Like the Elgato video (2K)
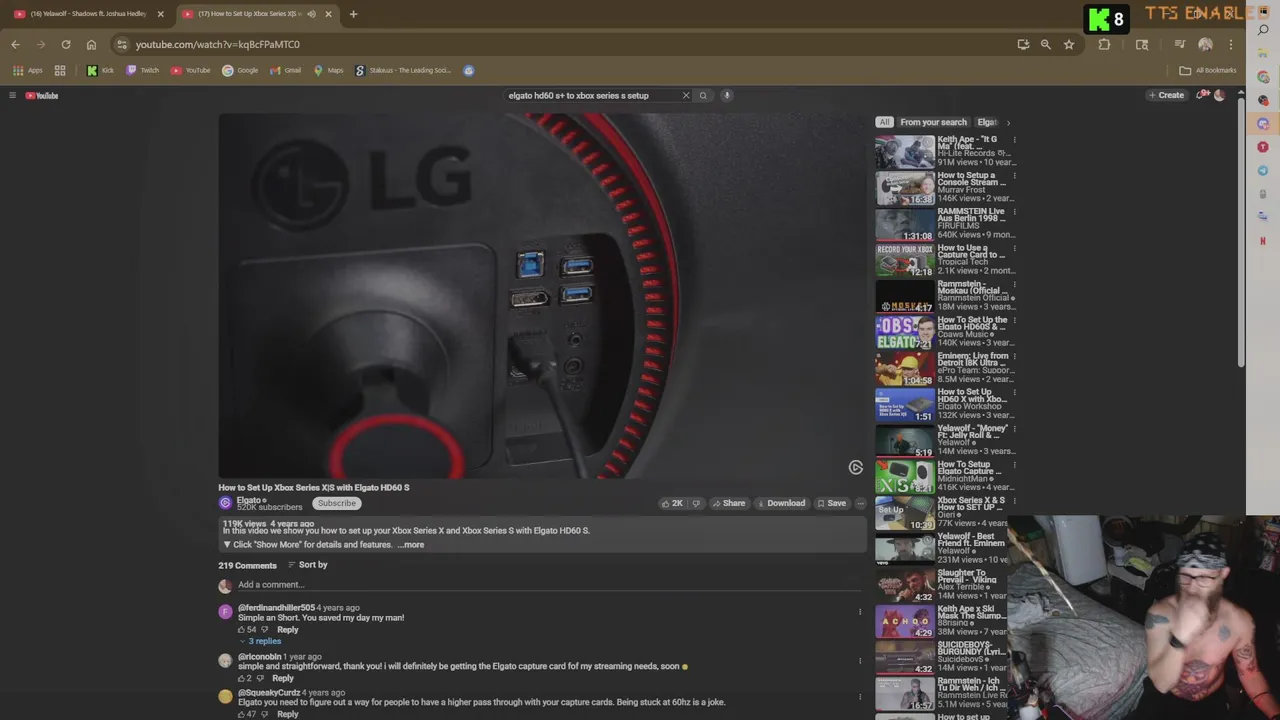This screenshot has height=720, width=1280. click(x=672, y=503)
